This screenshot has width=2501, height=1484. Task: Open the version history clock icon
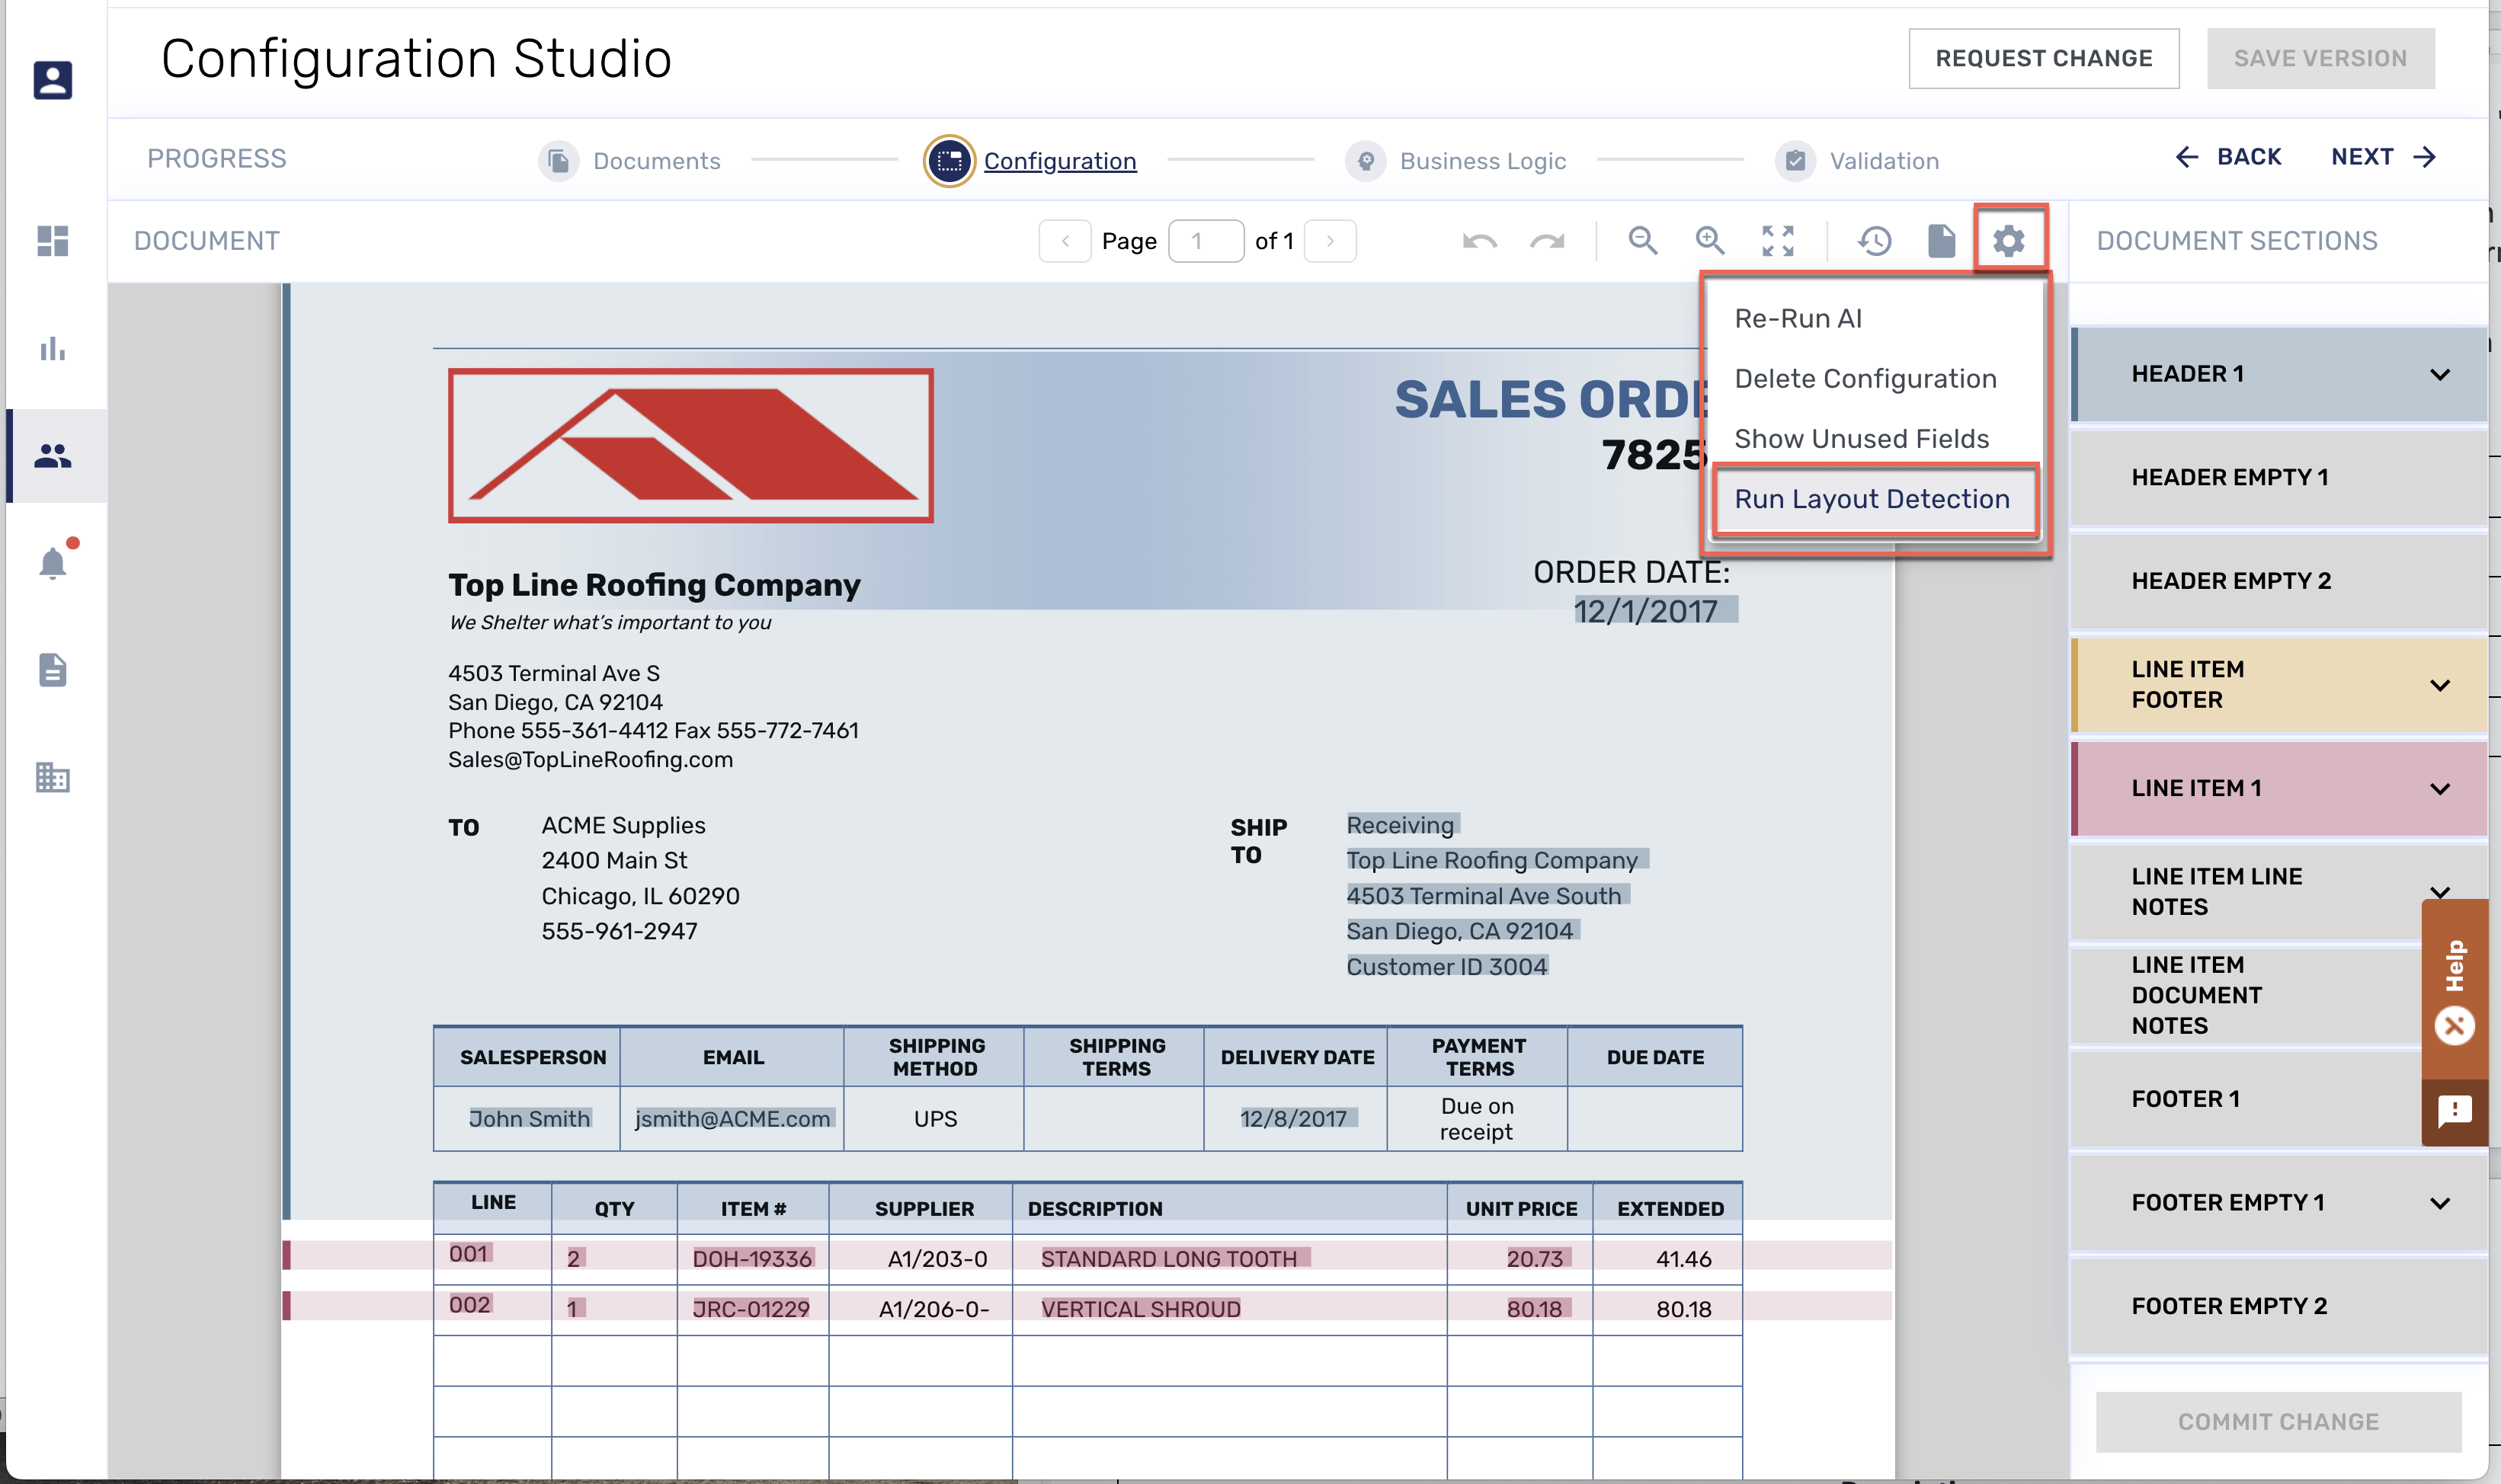click(1874, 241)
